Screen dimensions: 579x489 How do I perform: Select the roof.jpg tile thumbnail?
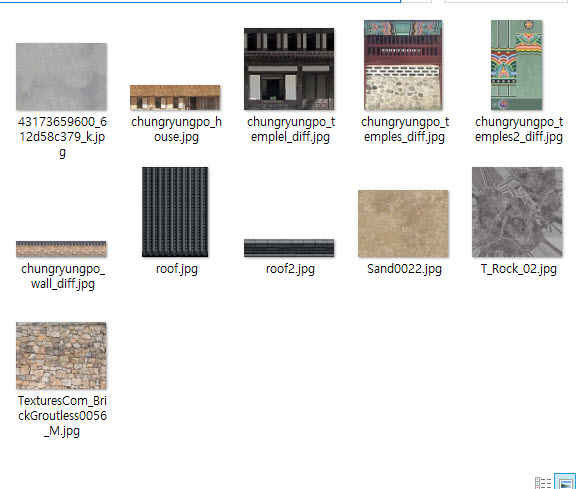coord(175,212)
